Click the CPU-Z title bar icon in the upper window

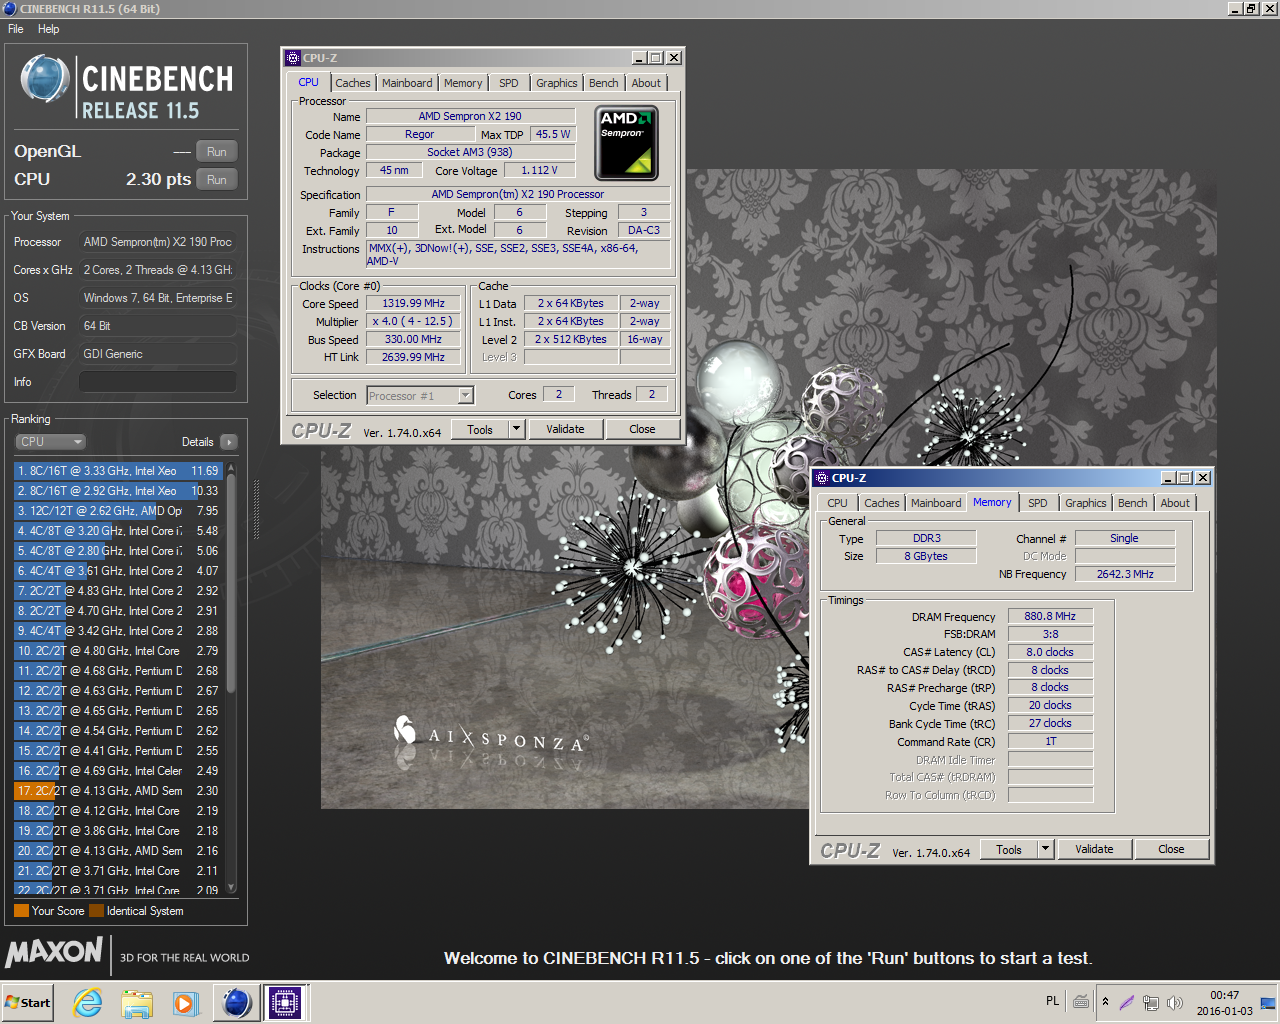(x=293, y=58)
